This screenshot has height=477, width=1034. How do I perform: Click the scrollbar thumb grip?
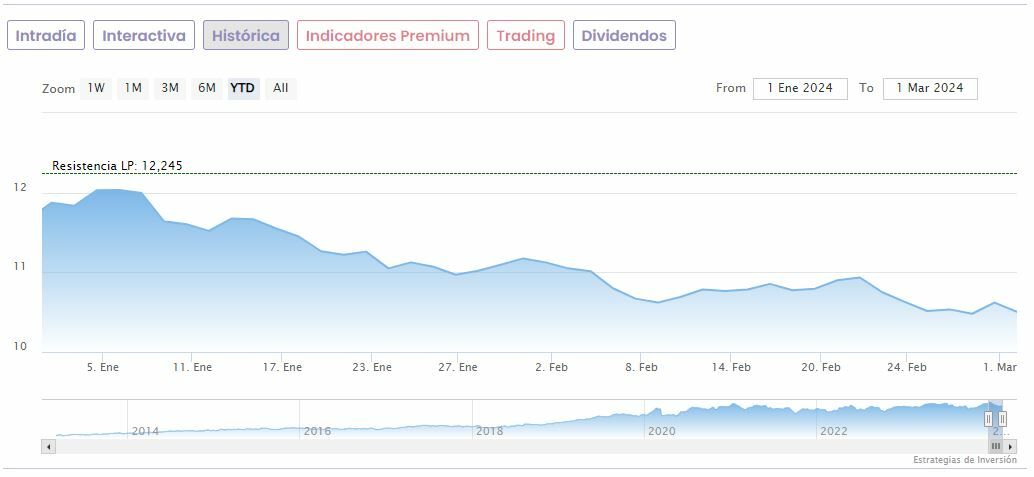996,446
